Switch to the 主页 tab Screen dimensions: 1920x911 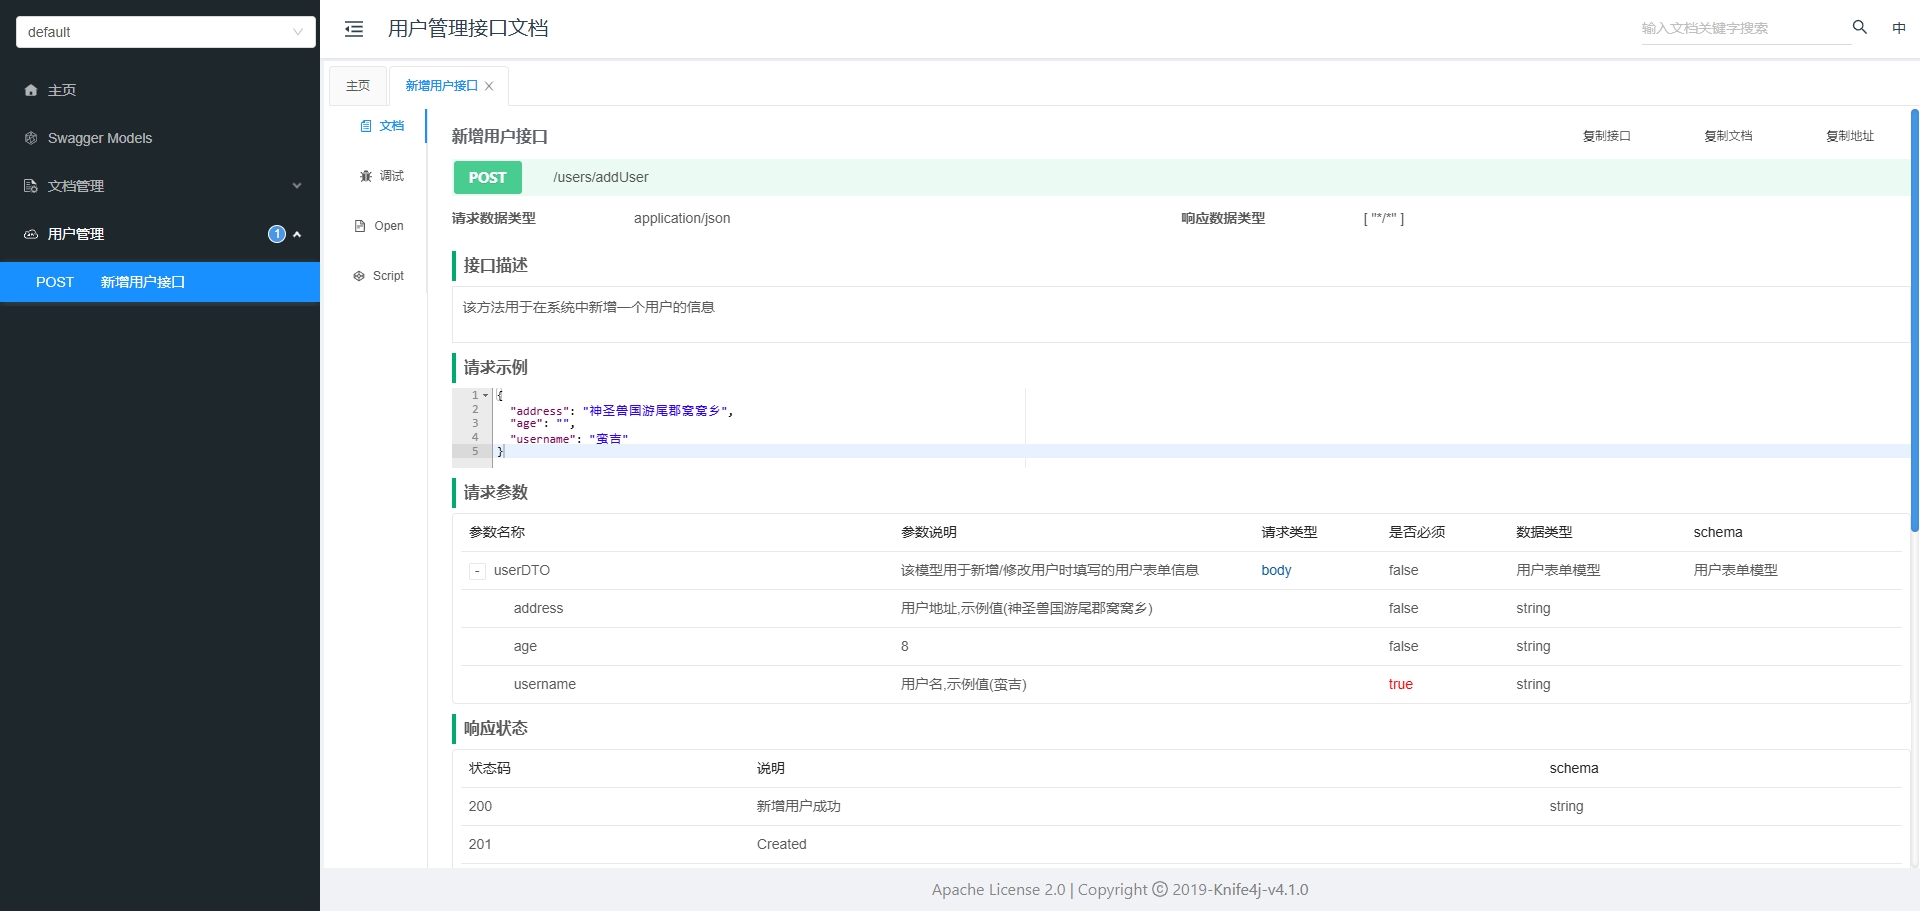click(x=358, y=86)
